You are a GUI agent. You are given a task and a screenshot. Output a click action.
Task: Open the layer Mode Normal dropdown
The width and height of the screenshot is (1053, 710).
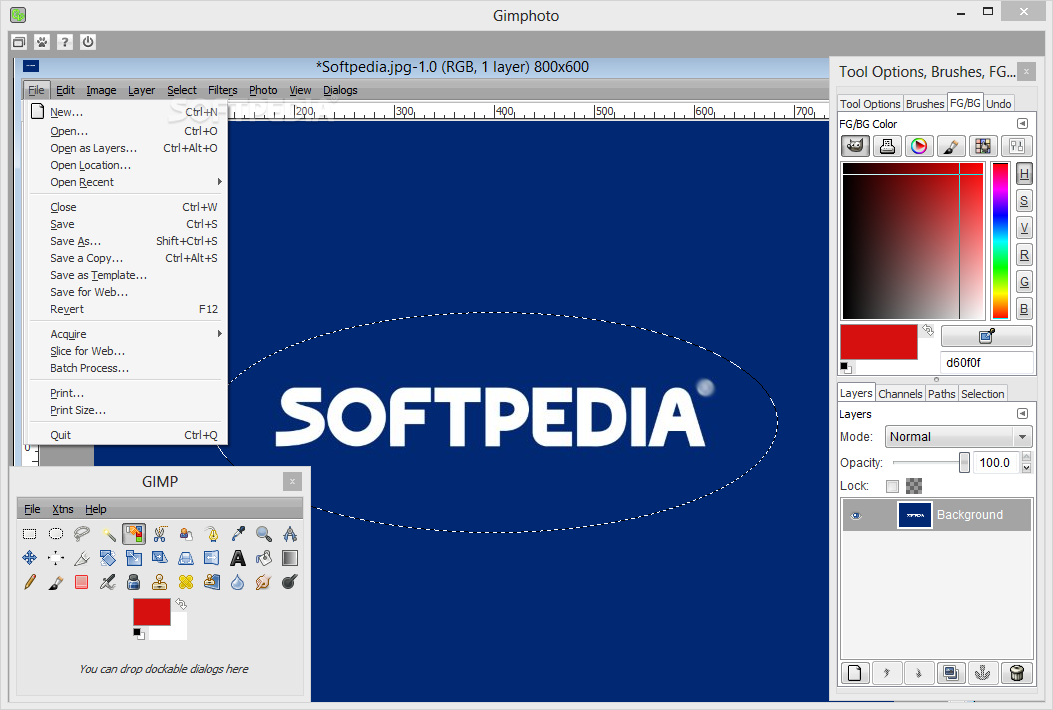click(x=958, y=437)
